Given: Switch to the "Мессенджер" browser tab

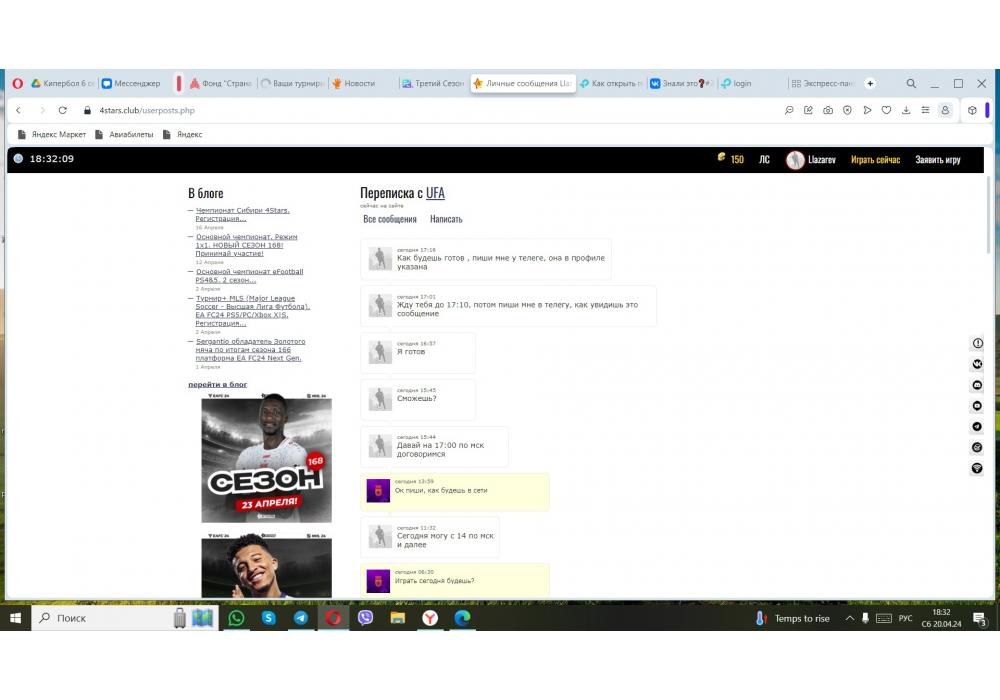Looking at the screenshot, I should point(136,84).
